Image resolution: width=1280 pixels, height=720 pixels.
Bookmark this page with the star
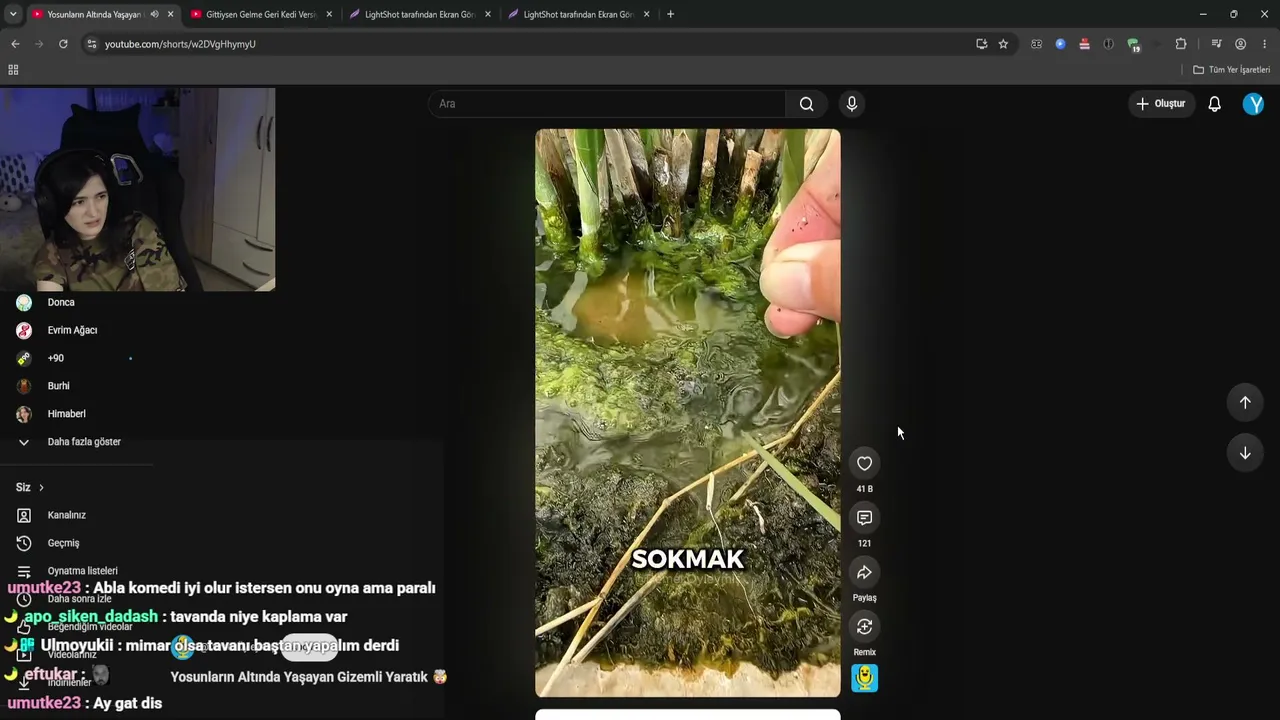pos(1003,44)
